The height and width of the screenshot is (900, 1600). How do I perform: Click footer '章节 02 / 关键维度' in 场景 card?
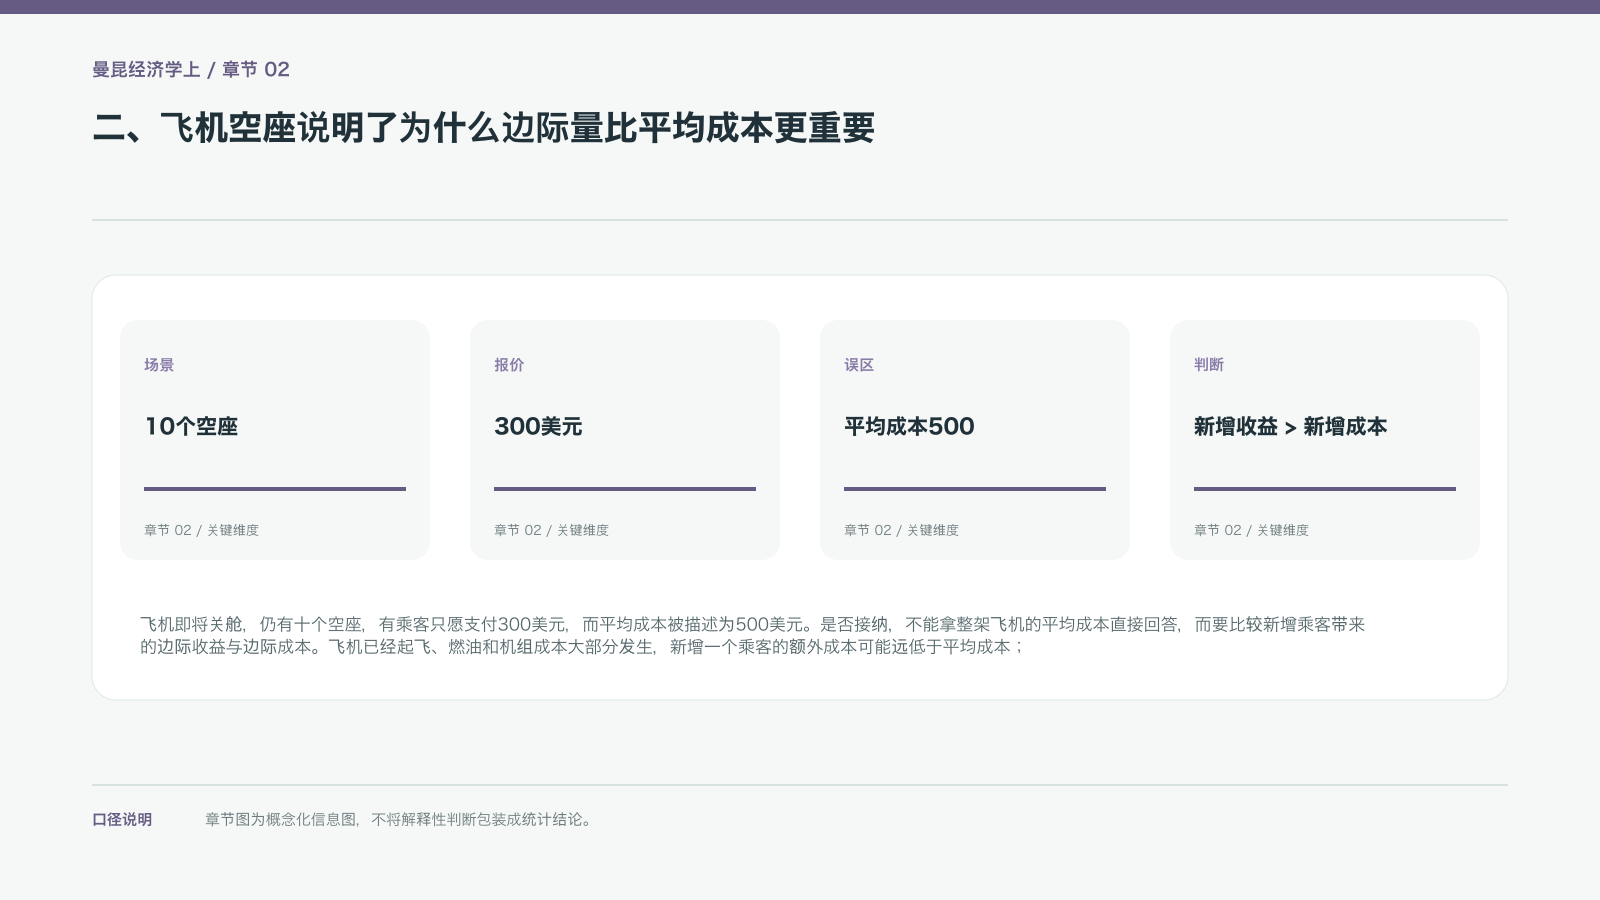click(x=201, y=530)
